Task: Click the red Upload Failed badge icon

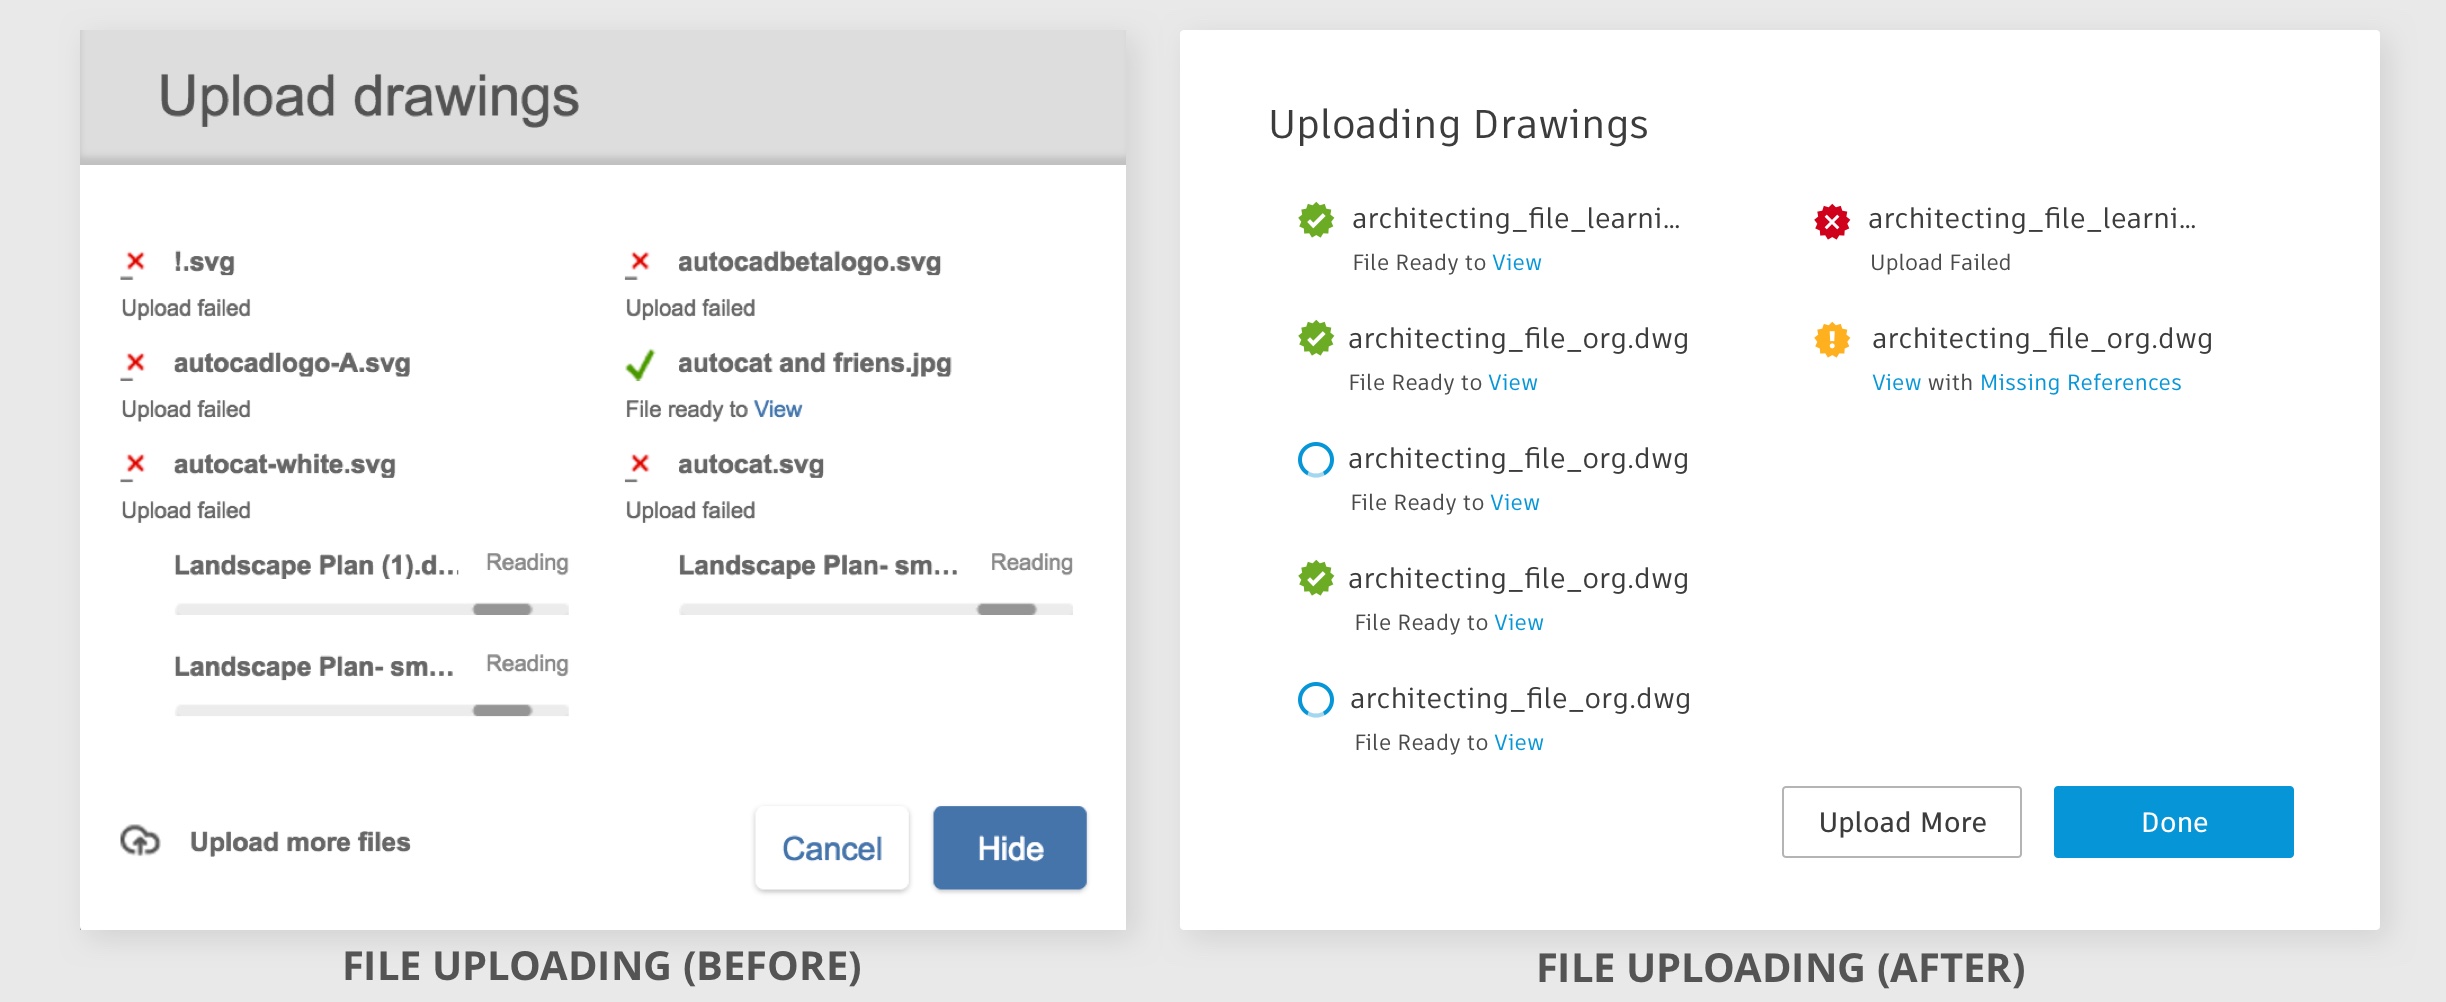Action: click(1831, 221)
